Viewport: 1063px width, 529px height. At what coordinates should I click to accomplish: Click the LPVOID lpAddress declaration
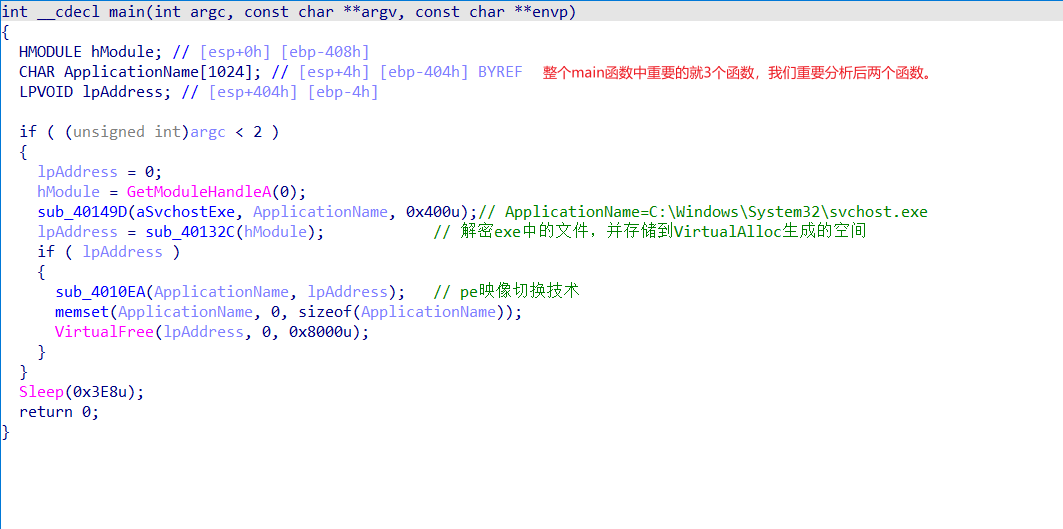tap(95, 92)
